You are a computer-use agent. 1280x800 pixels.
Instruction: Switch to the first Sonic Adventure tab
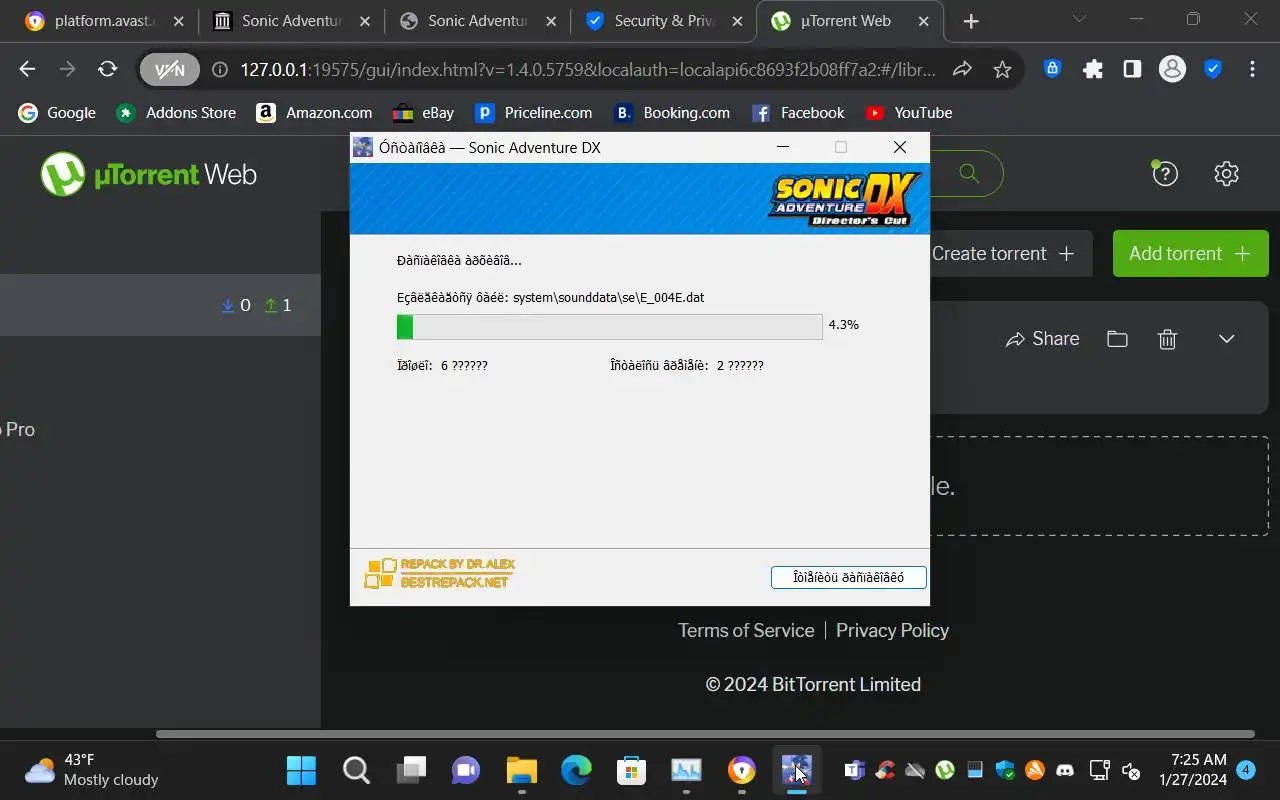point(290,21)
